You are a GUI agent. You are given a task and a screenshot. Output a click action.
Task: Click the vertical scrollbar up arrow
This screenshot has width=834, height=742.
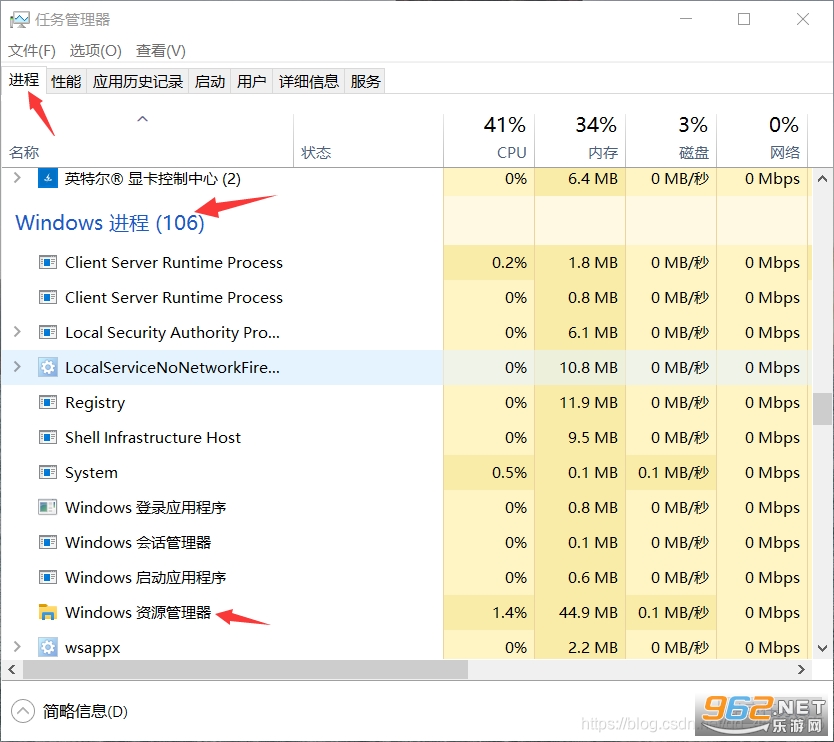click(822, 179)
